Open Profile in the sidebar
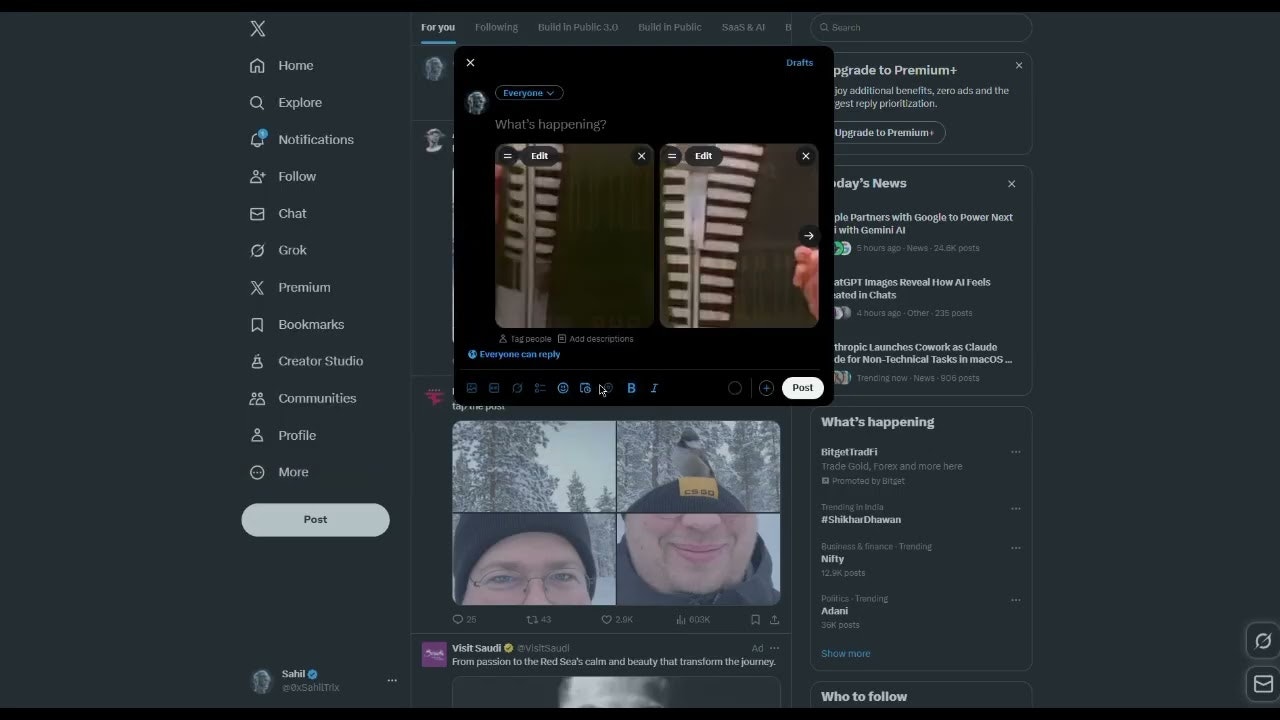 pyautogui.click(x=283, y=436)
